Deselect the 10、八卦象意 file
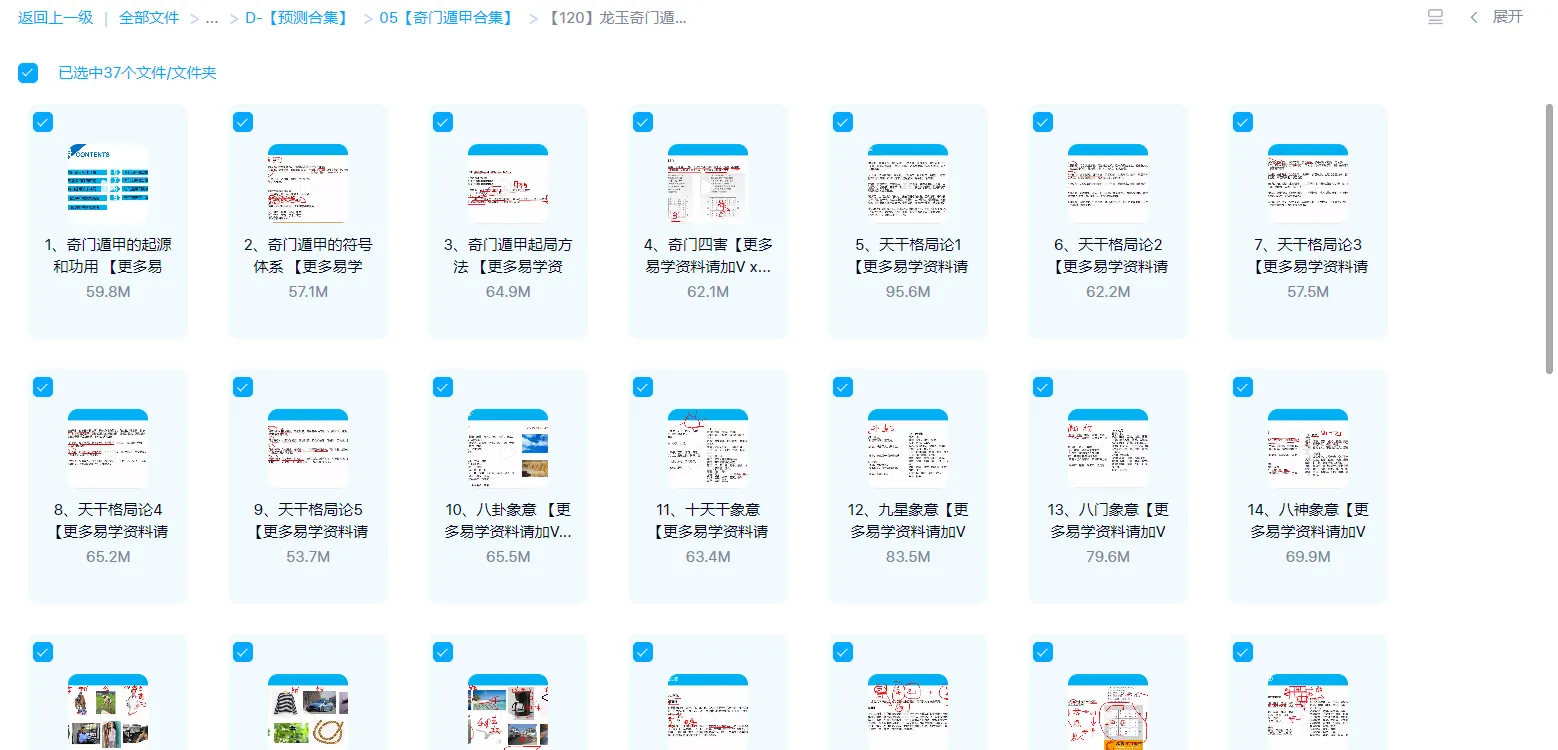The width and height of the screenshot is (1558, 750). coord(442,386)
